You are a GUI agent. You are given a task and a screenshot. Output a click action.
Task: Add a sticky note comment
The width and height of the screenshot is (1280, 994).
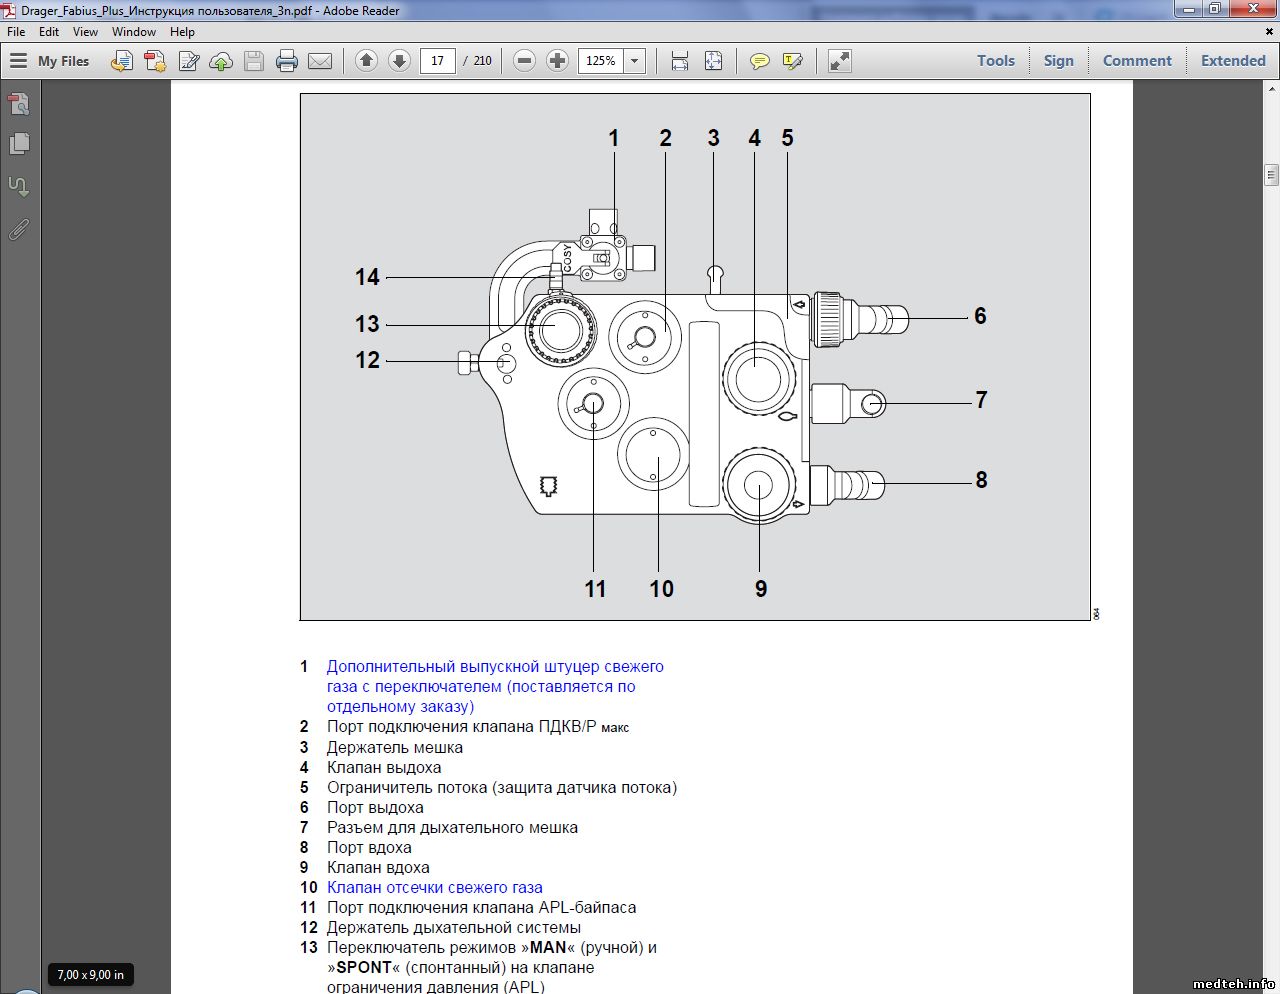pyautogui.click(x=760, y=61)
